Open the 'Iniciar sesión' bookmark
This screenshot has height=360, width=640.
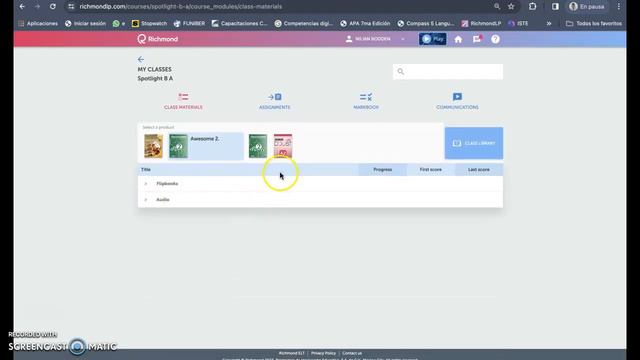85,24
